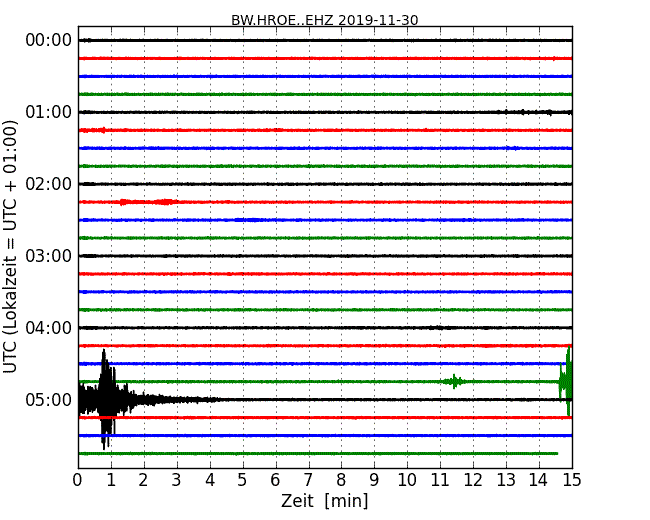650x520 pixels.
Task: Select the 01:00 time label
Action: point(49,112)
